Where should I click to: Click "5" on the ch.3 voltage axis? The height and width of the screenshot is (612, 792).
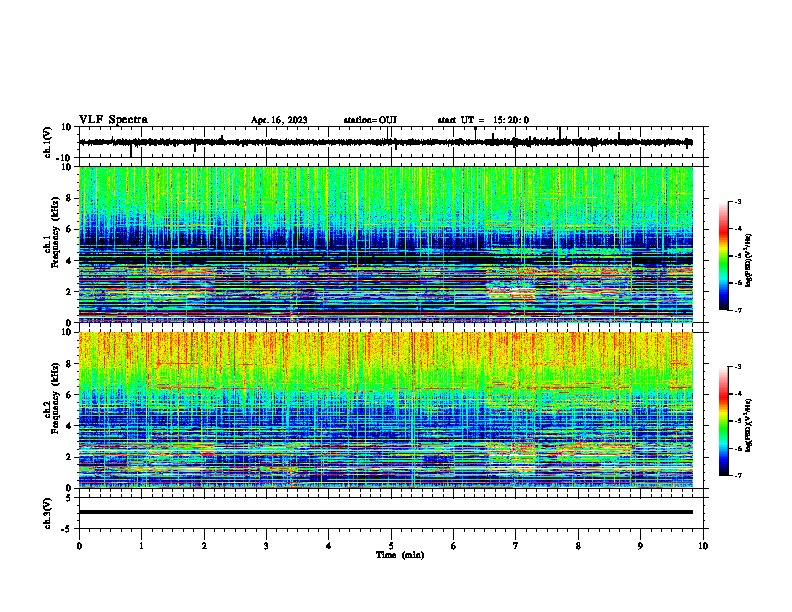point(70,497)
